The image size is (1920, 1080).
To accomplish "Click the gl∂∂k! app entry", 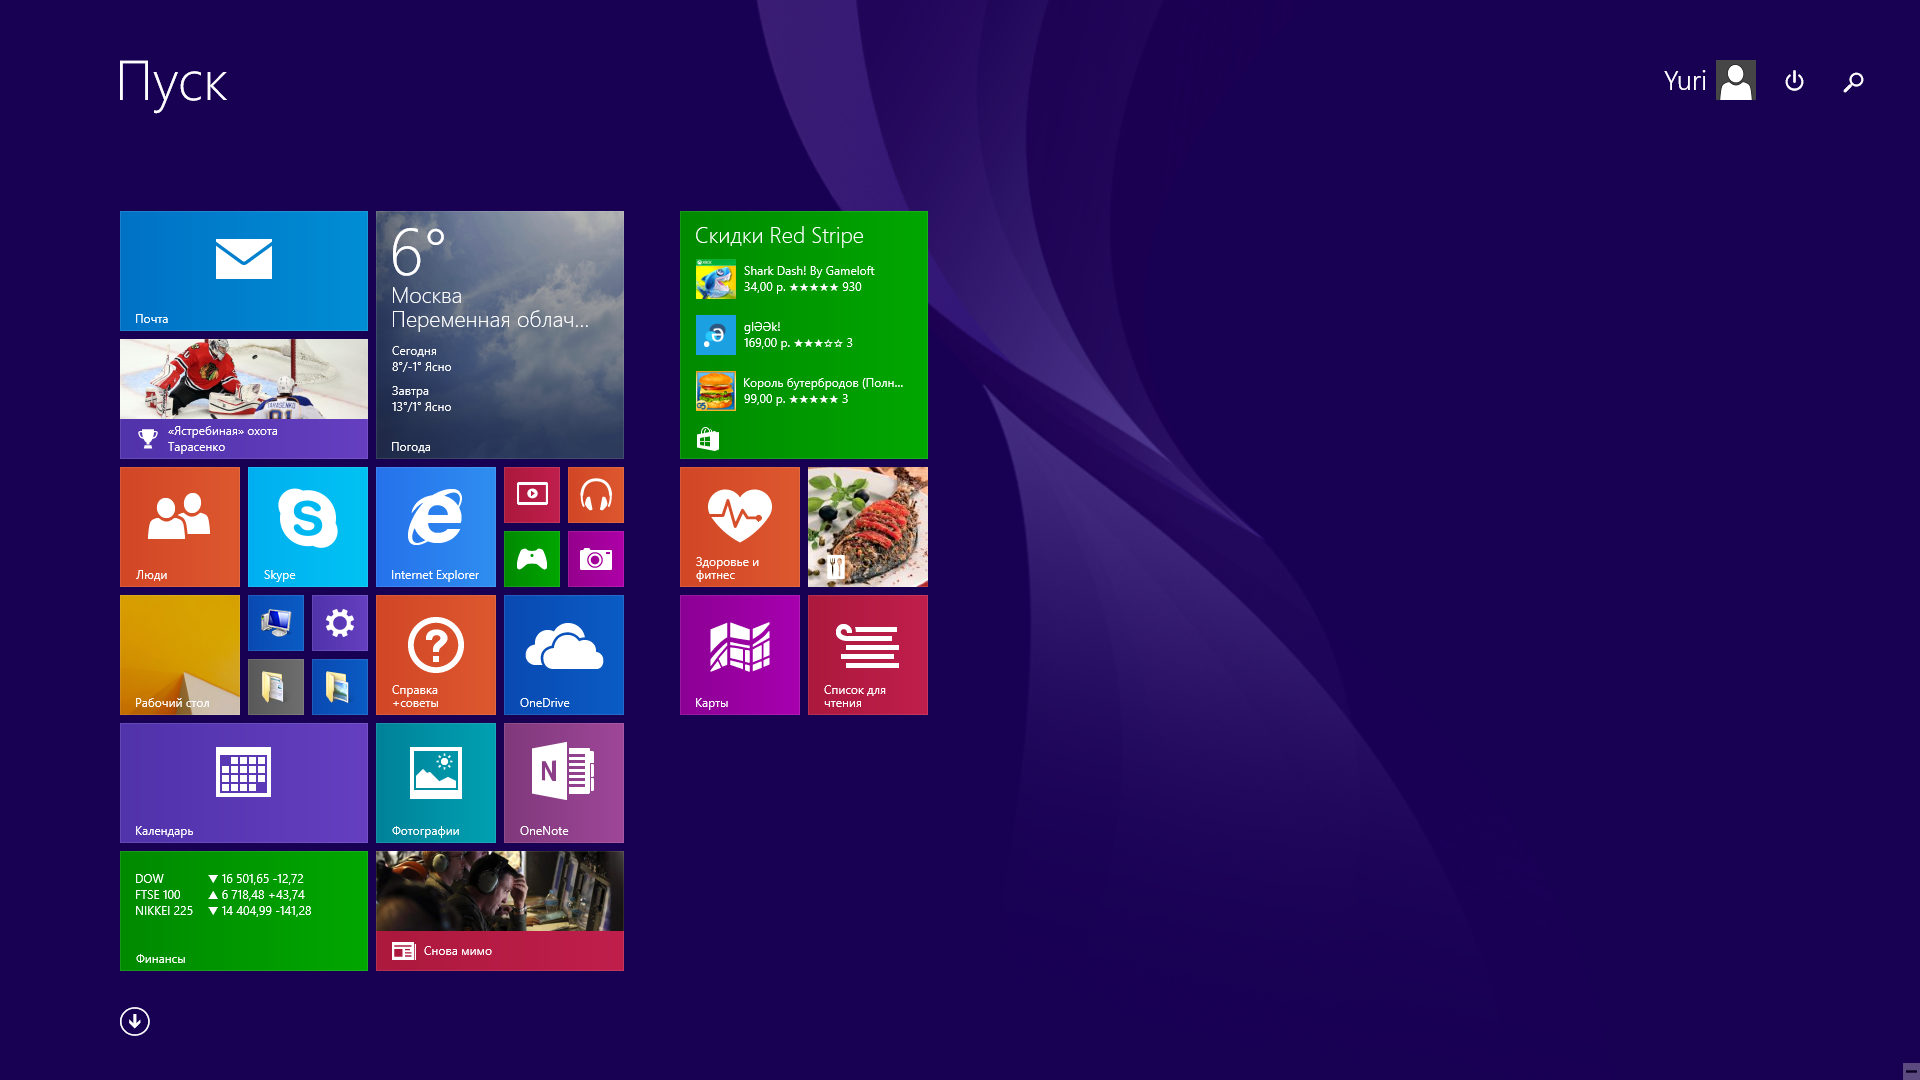I will (x=775, y=335).
